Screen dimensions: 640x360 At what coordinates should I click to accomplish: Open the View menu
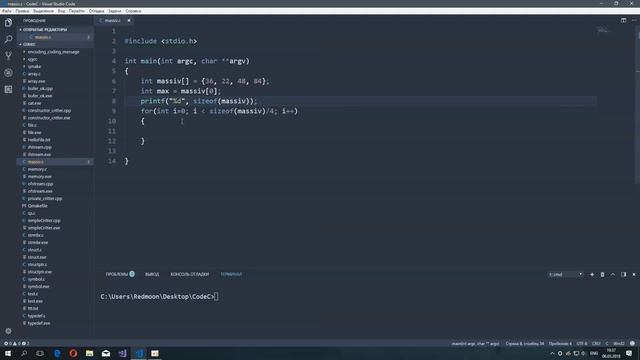pyautogui.click(x=61, y=11)
